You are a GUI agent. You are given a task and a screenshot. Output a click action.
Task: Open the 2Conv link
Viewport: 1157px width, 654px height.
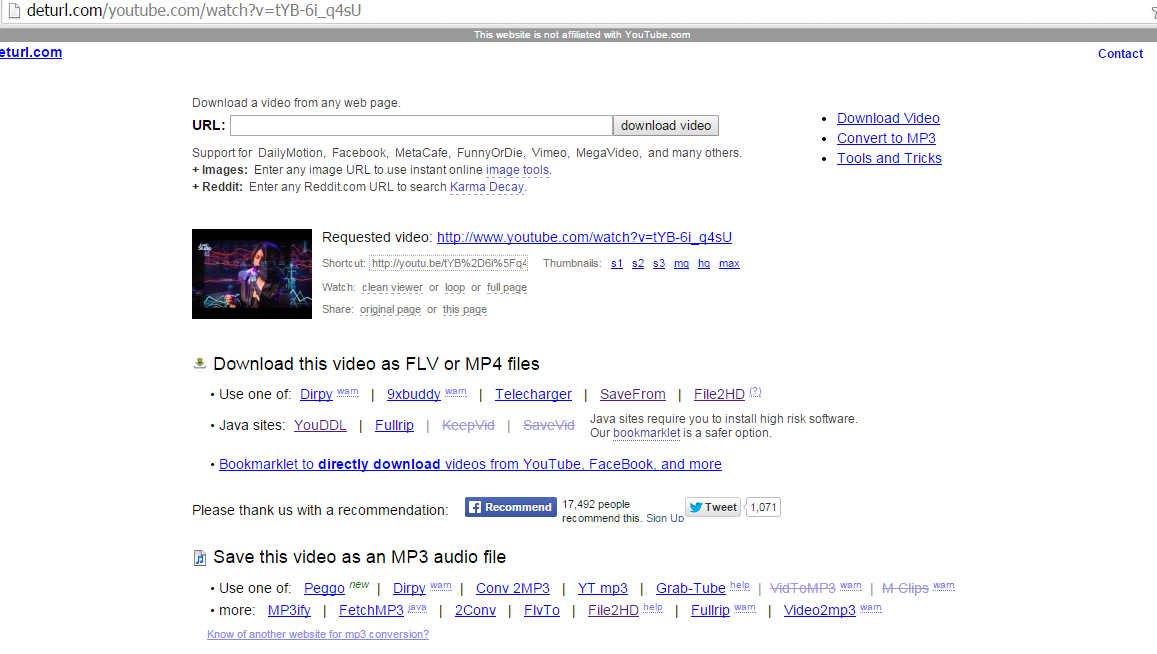click(x=475, y=610)
